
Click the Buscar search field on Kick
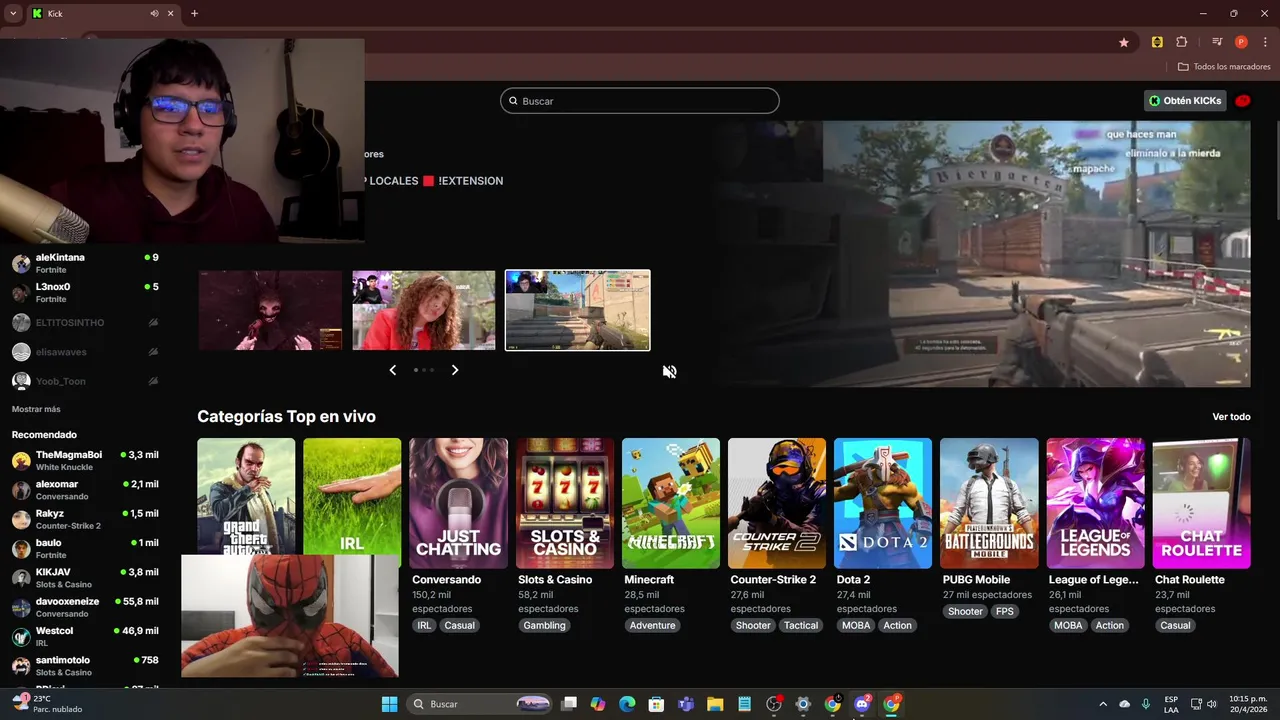point(640,101)
